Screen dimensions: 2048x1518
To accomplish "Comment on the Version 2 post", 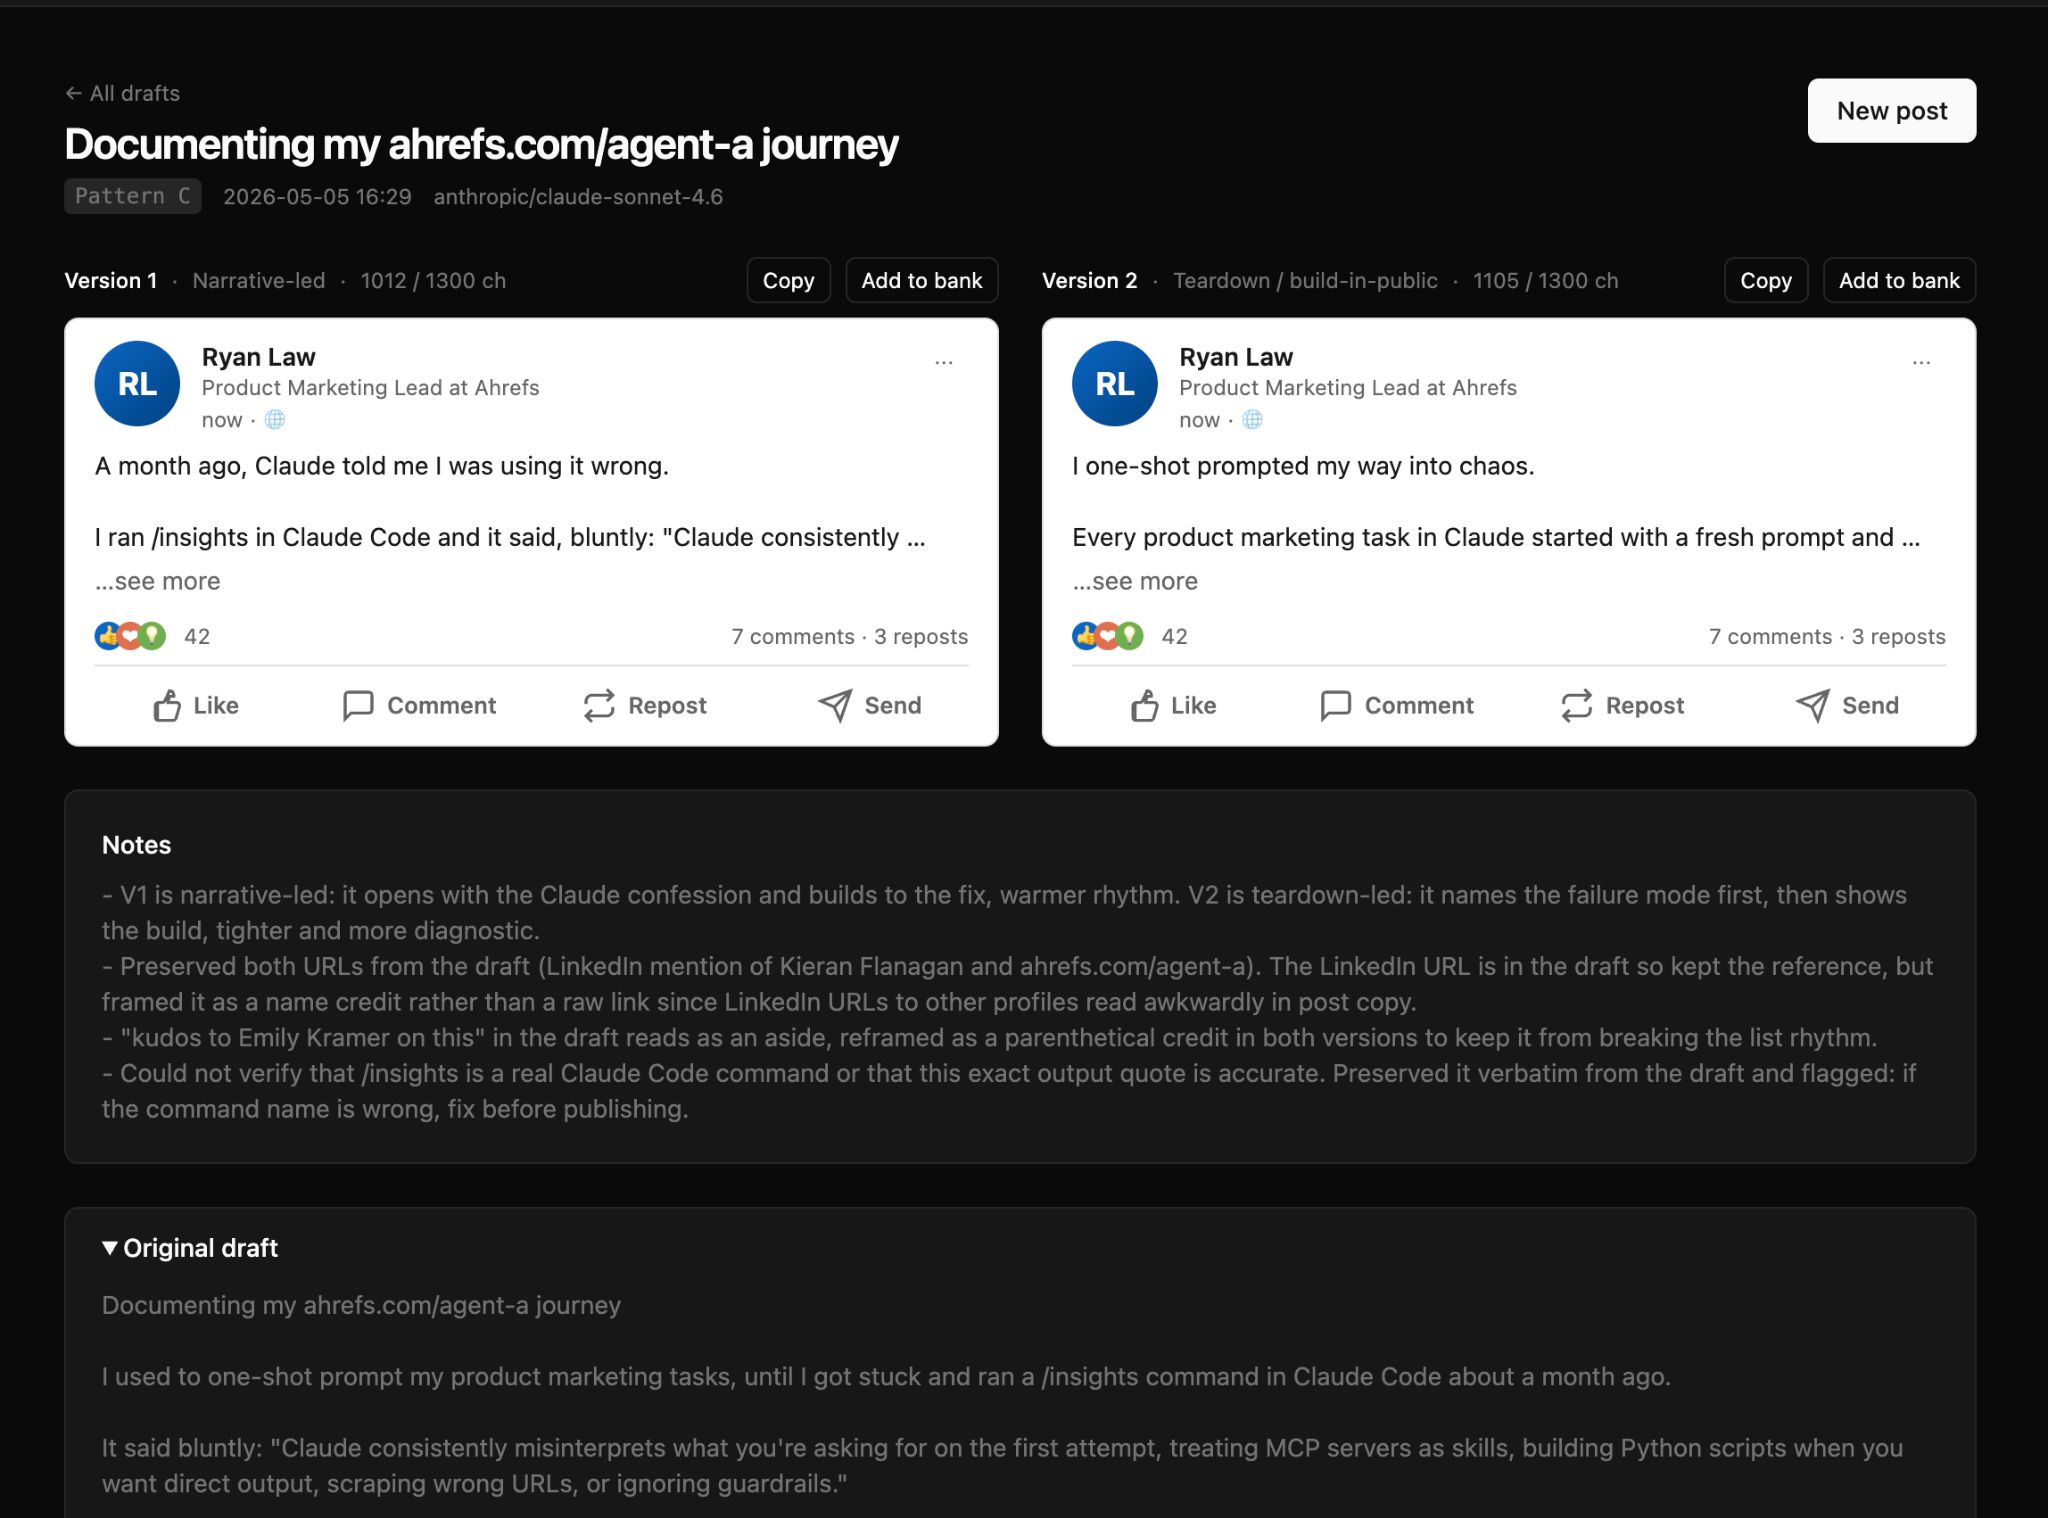I will pos(1396,705).
